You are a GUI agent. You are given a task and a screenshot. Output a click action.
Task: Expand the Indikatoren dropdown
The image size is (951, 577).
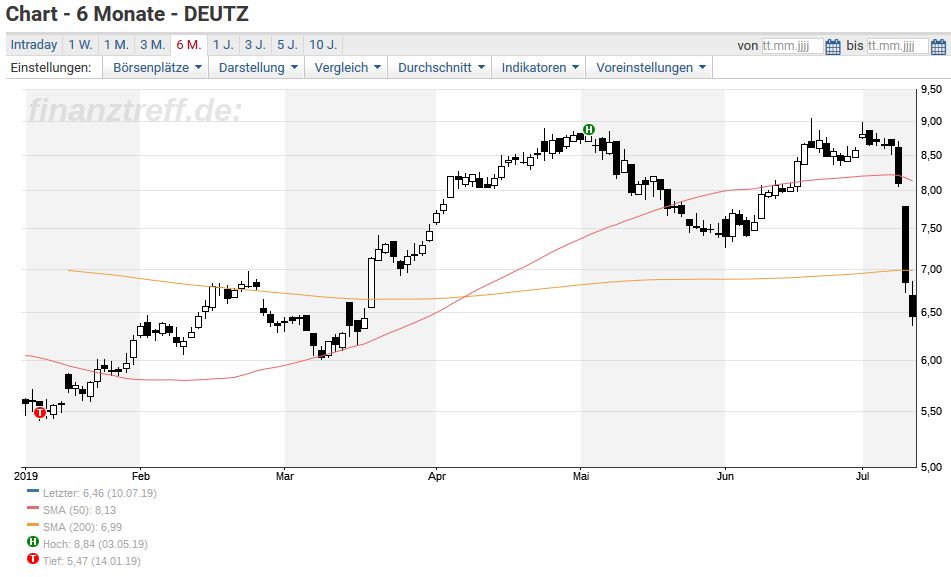540,67
